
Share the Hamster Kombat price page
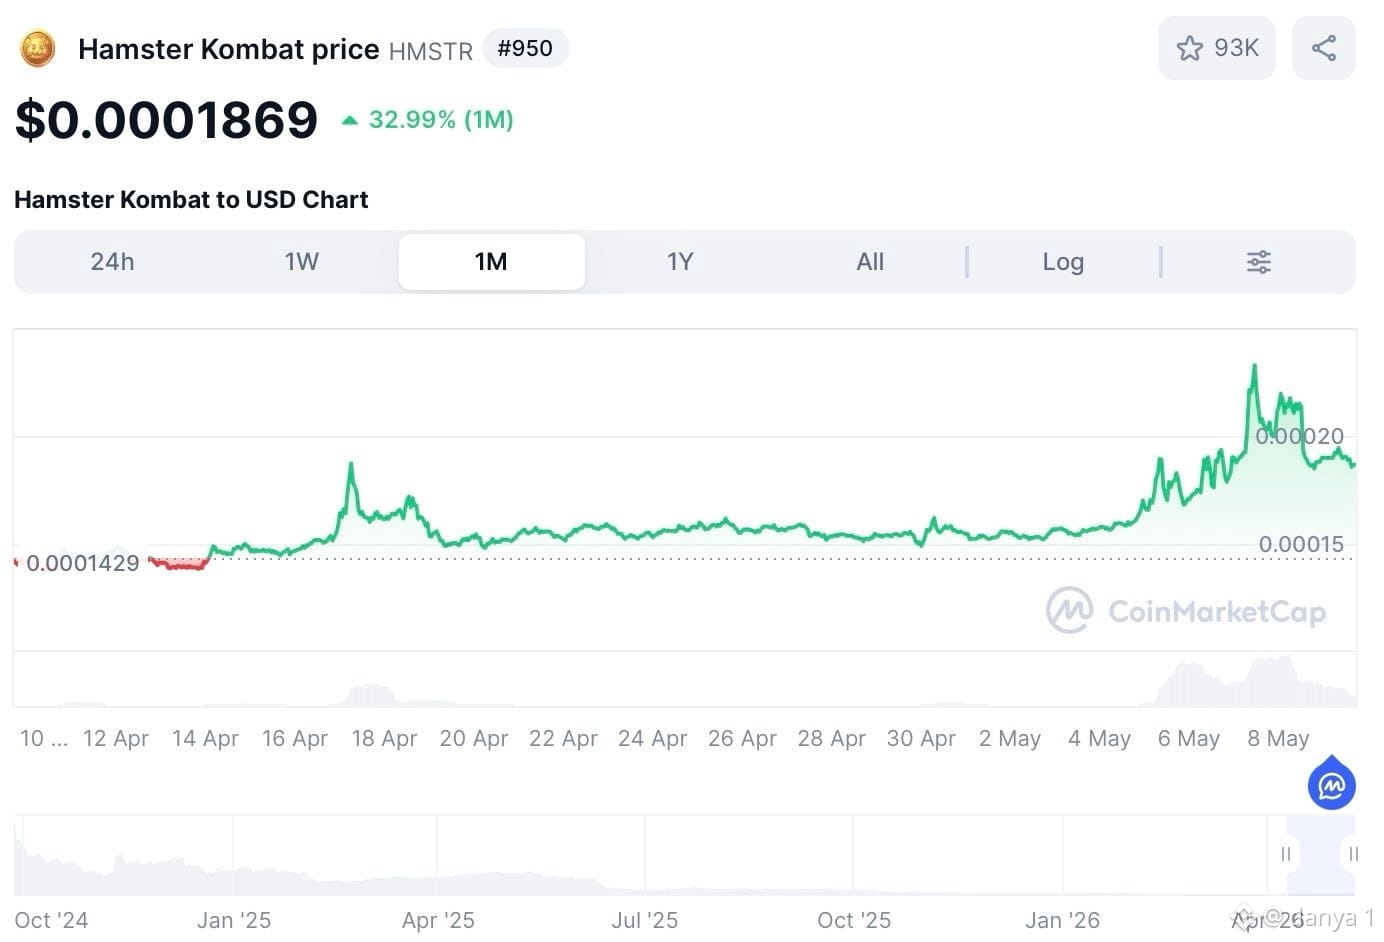pyautogui.click(x=1323, y=48)
